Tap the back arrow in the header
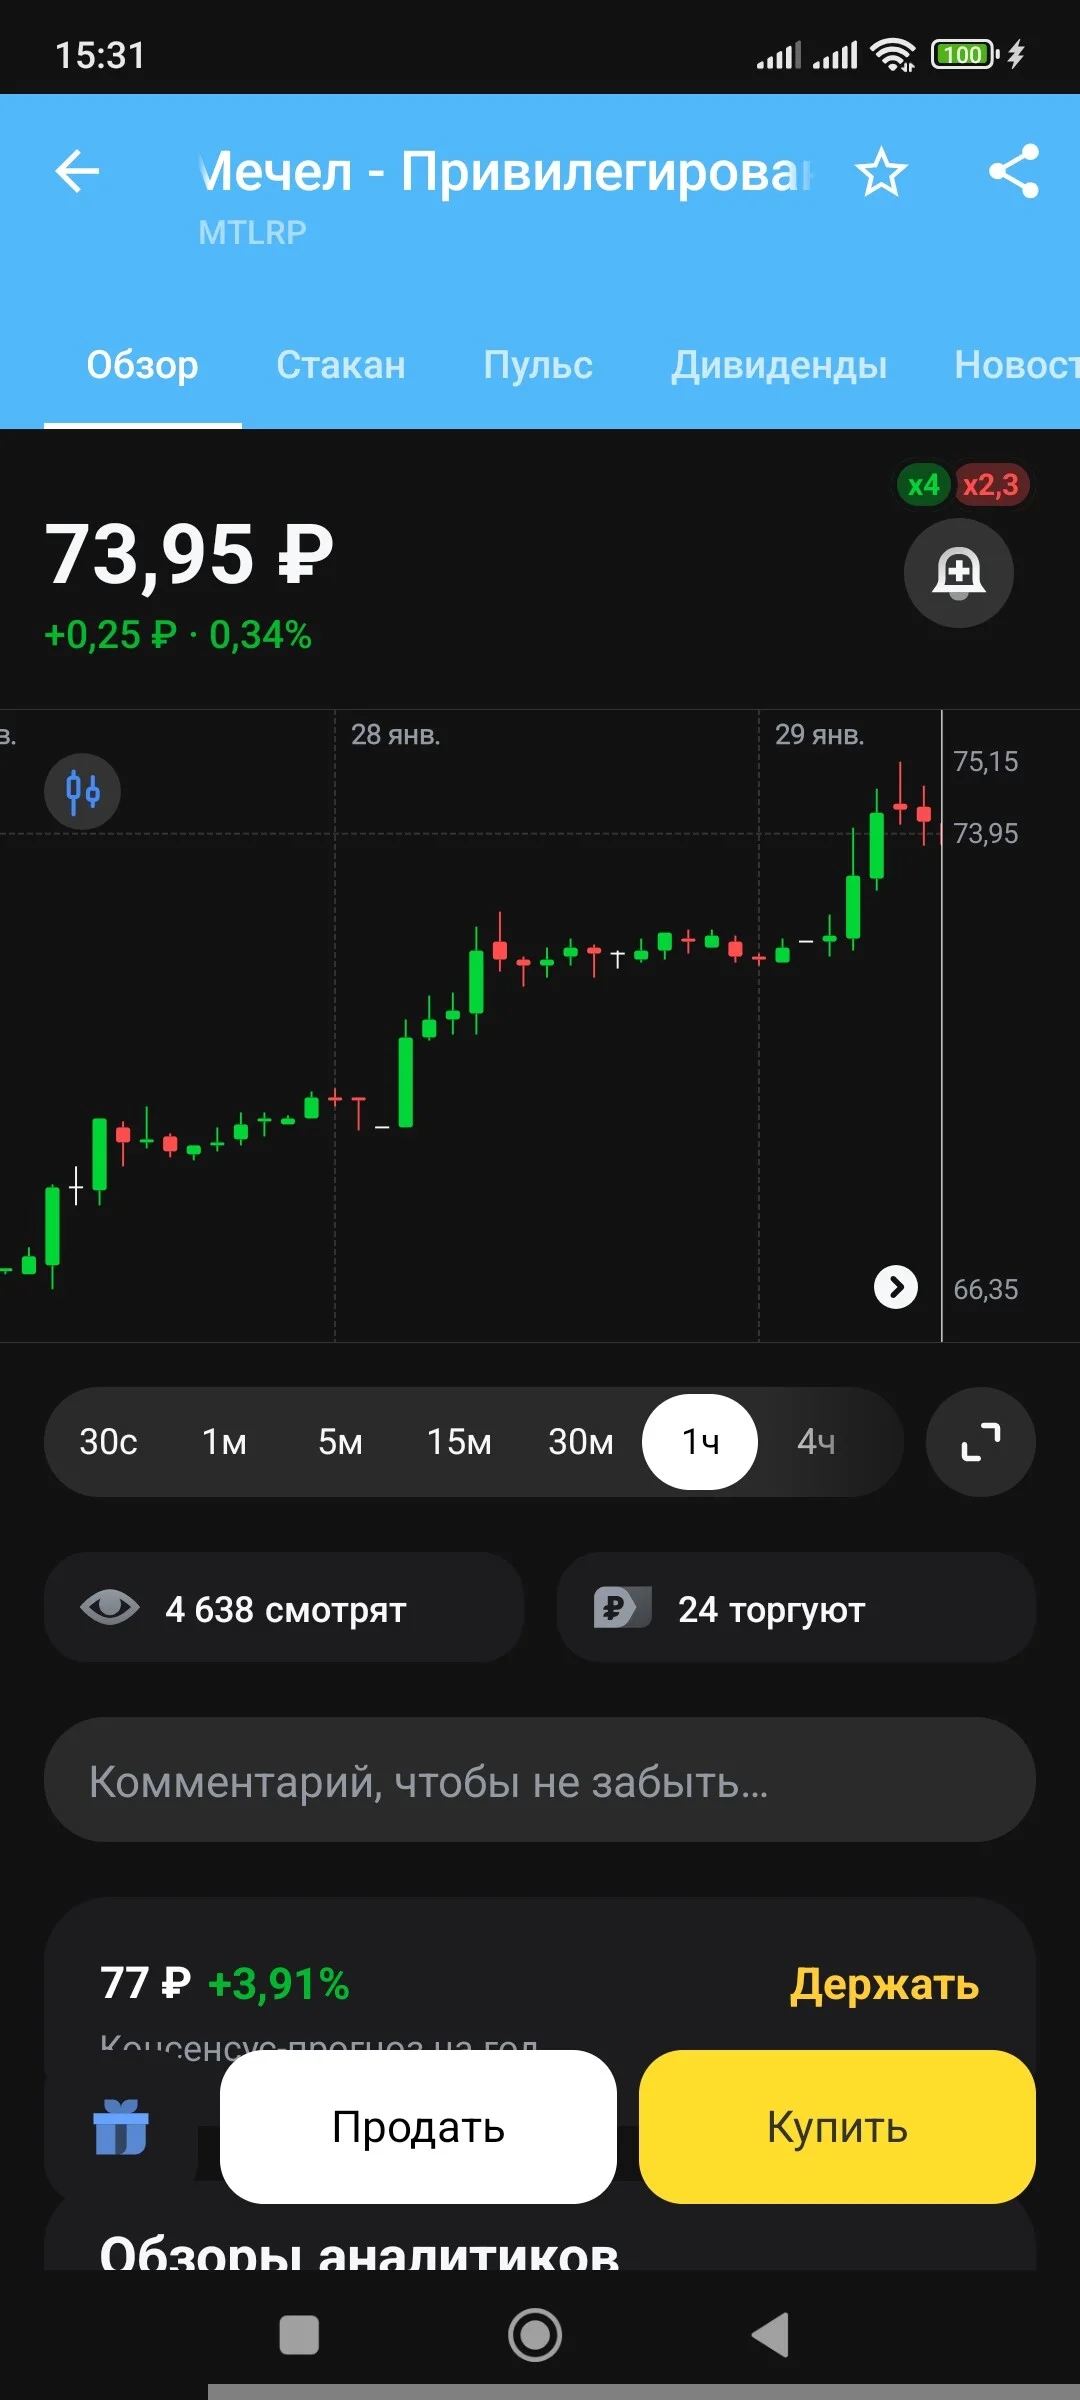The width and height of the screenshot is (1080, 2400). [77, 171]
